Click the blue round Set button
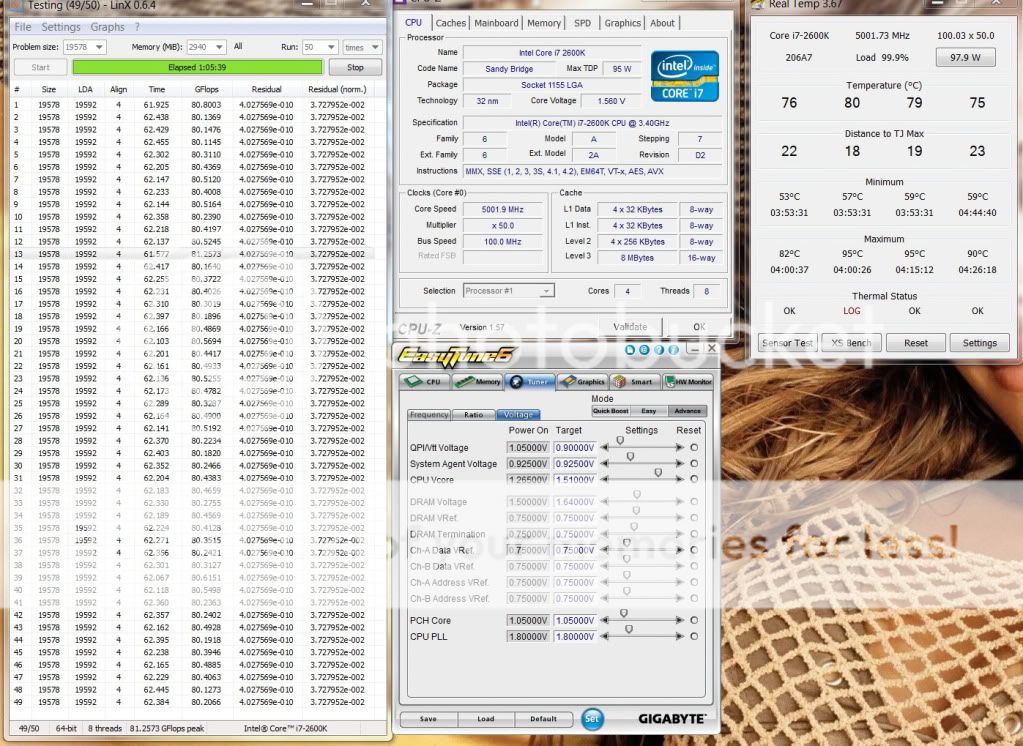Image resolution: width=1023 pixels, height=746 pixels. click(x=592, y=719)
